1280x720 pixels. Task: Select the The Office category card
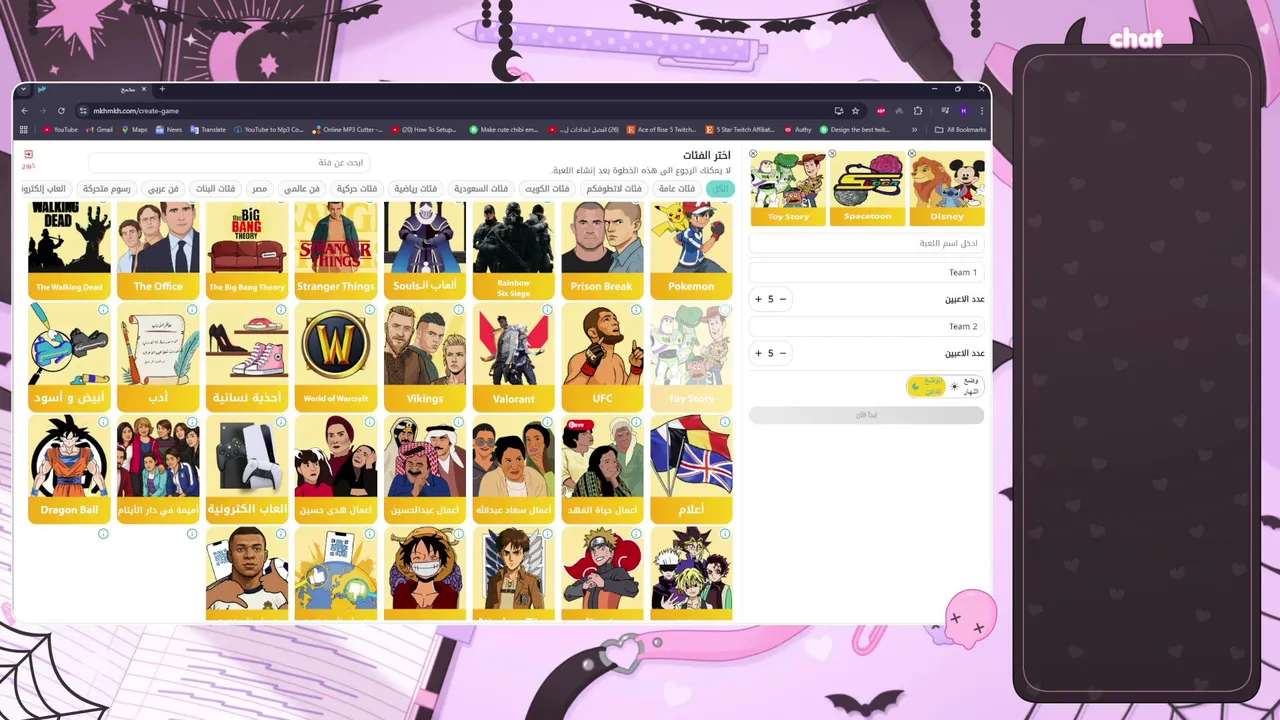click(x=158, y=251)
